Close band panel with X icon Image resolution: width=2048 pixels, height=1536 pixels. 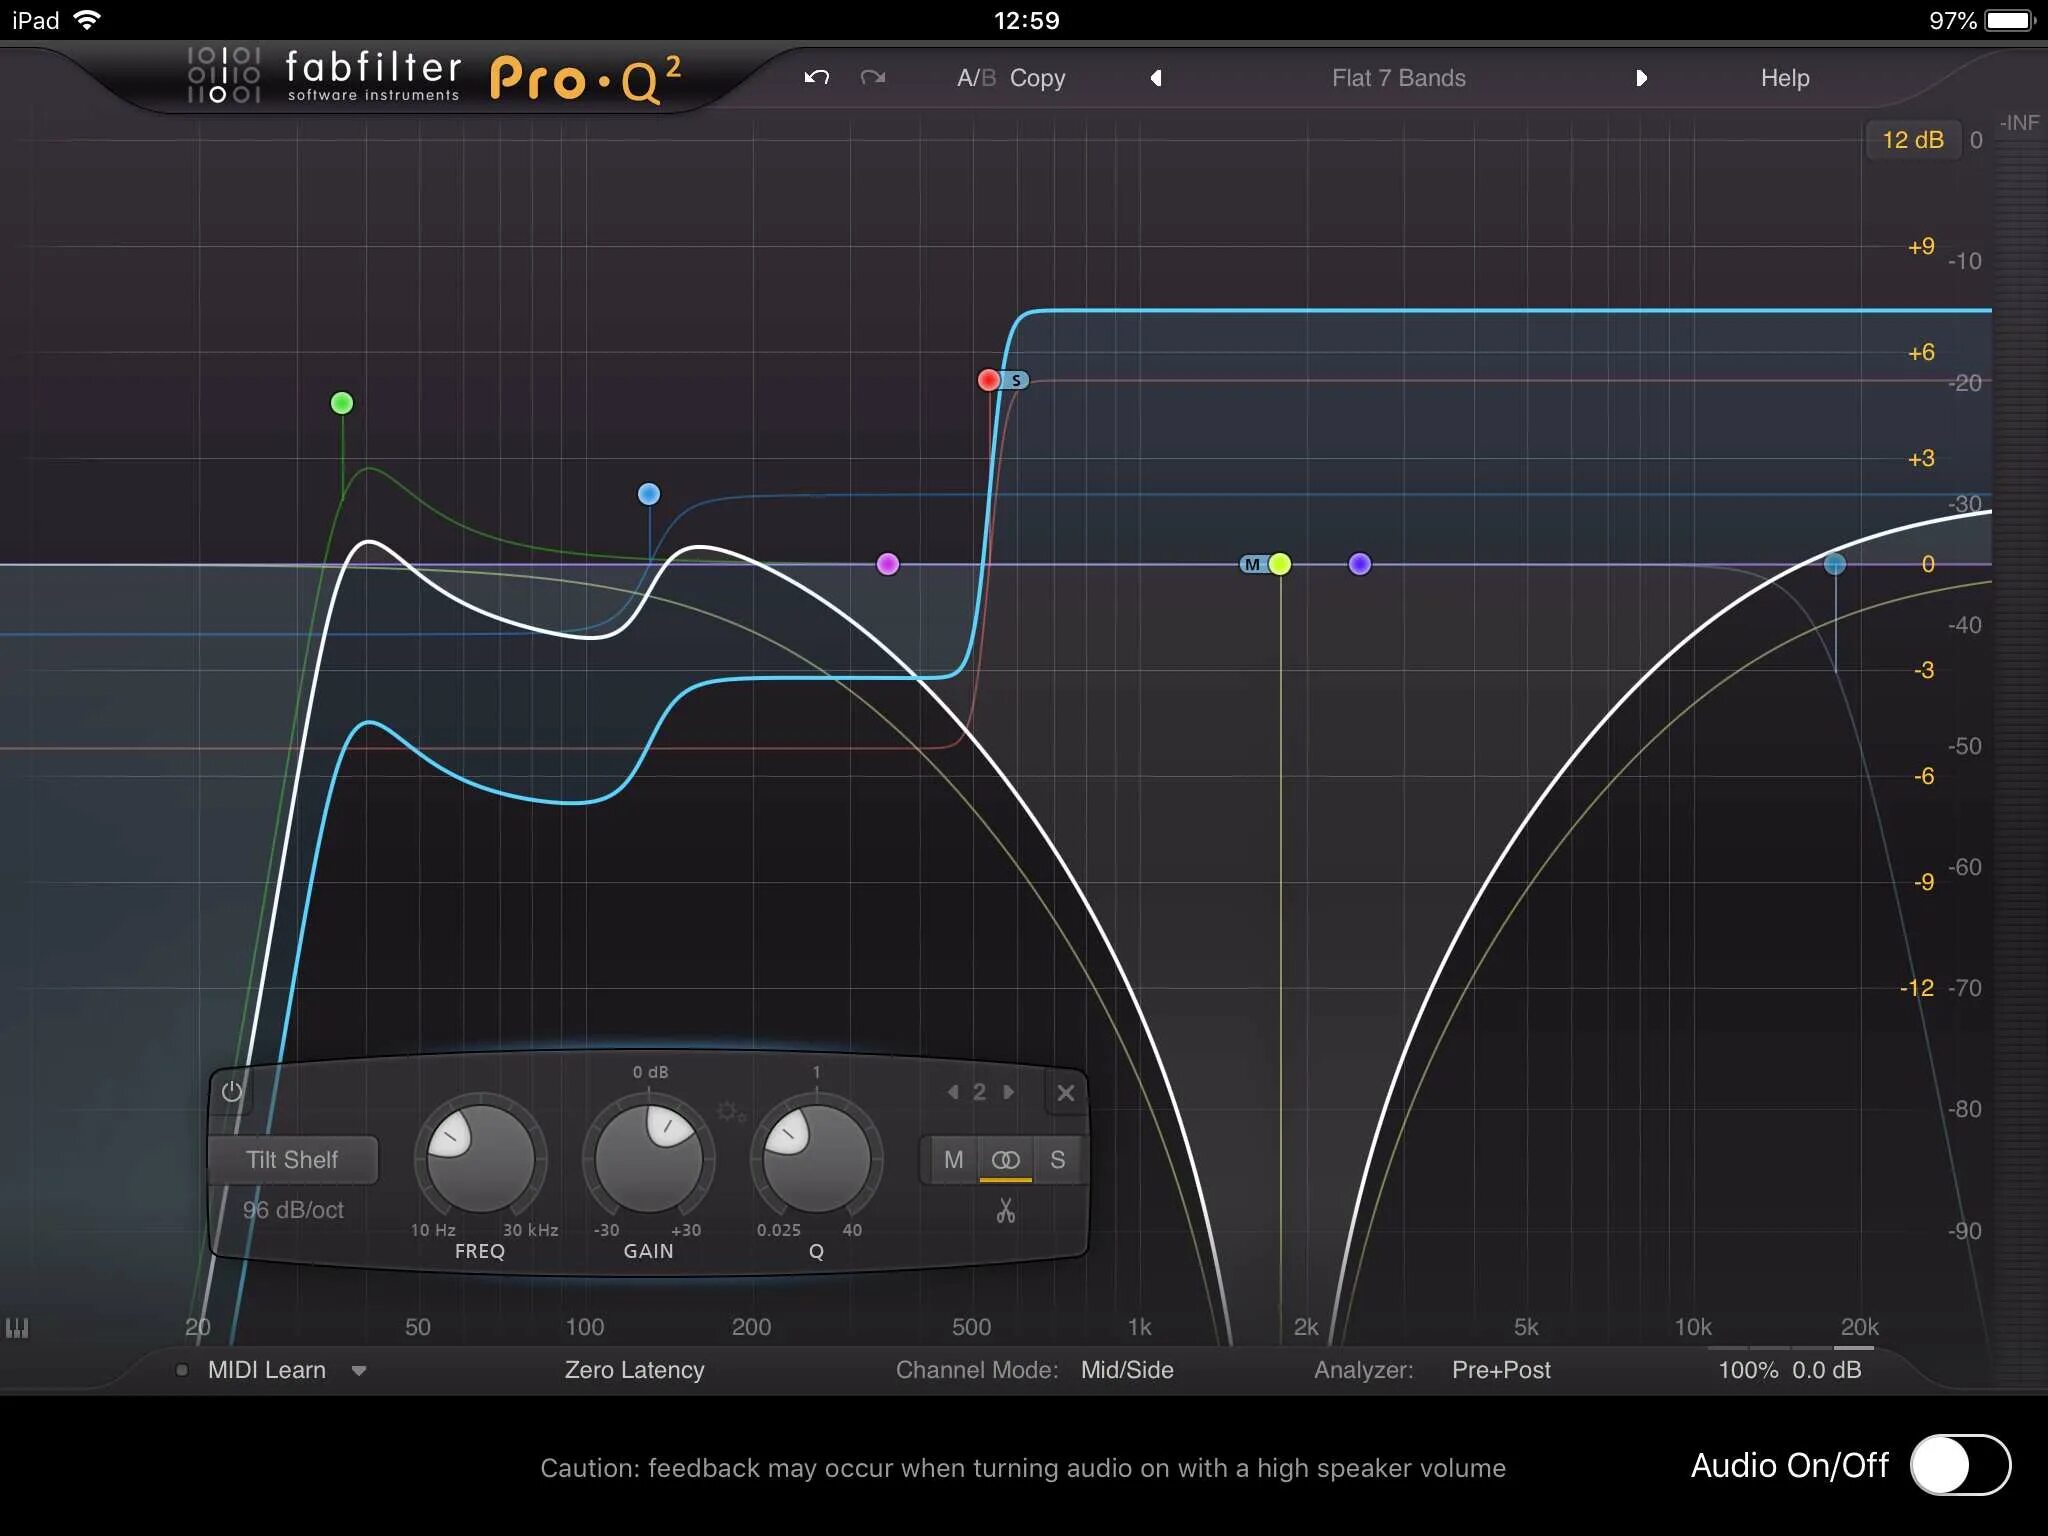click(x=1066, y=1093)
